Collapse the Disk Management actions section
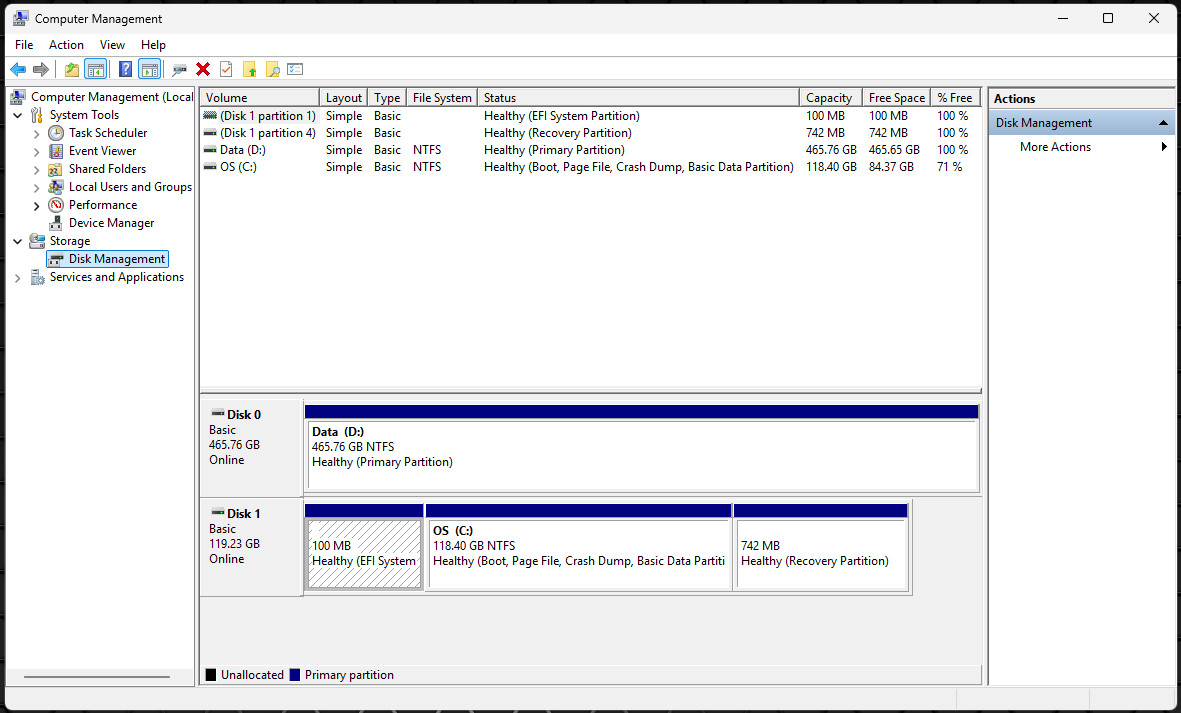This screenshot has height=713, width=1181. 1163,123
